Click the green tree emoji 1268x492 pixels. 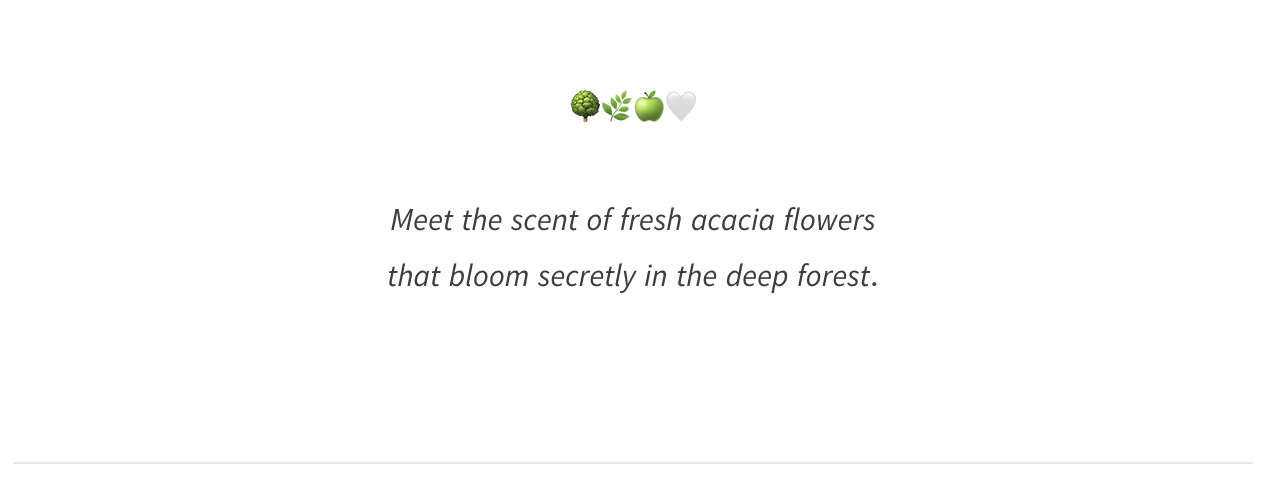584,106
